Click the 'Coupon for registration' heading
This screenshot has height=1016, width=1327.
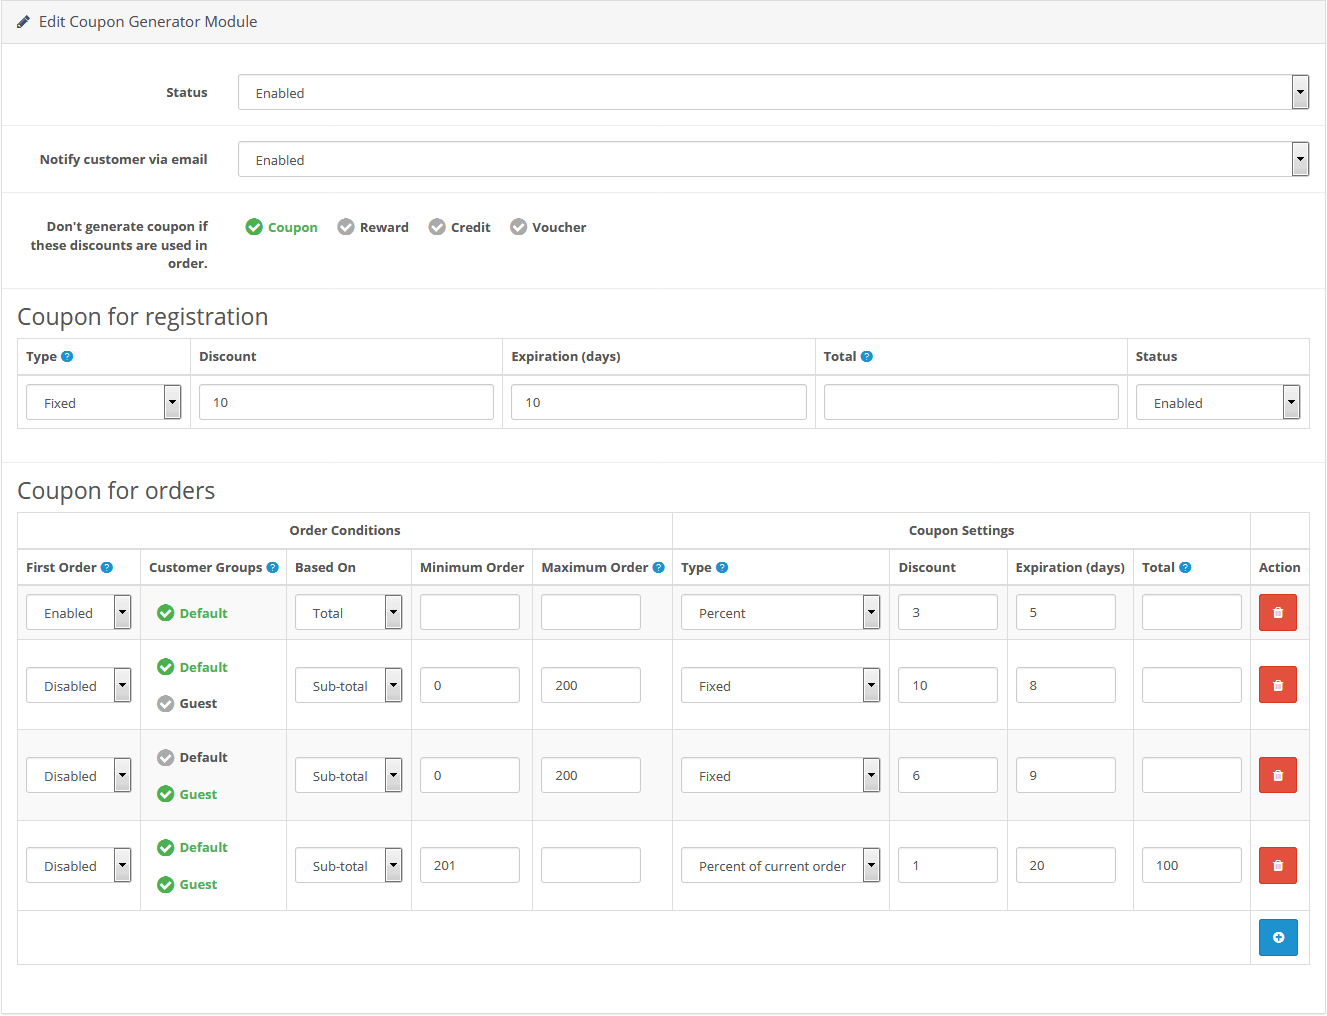143,317
